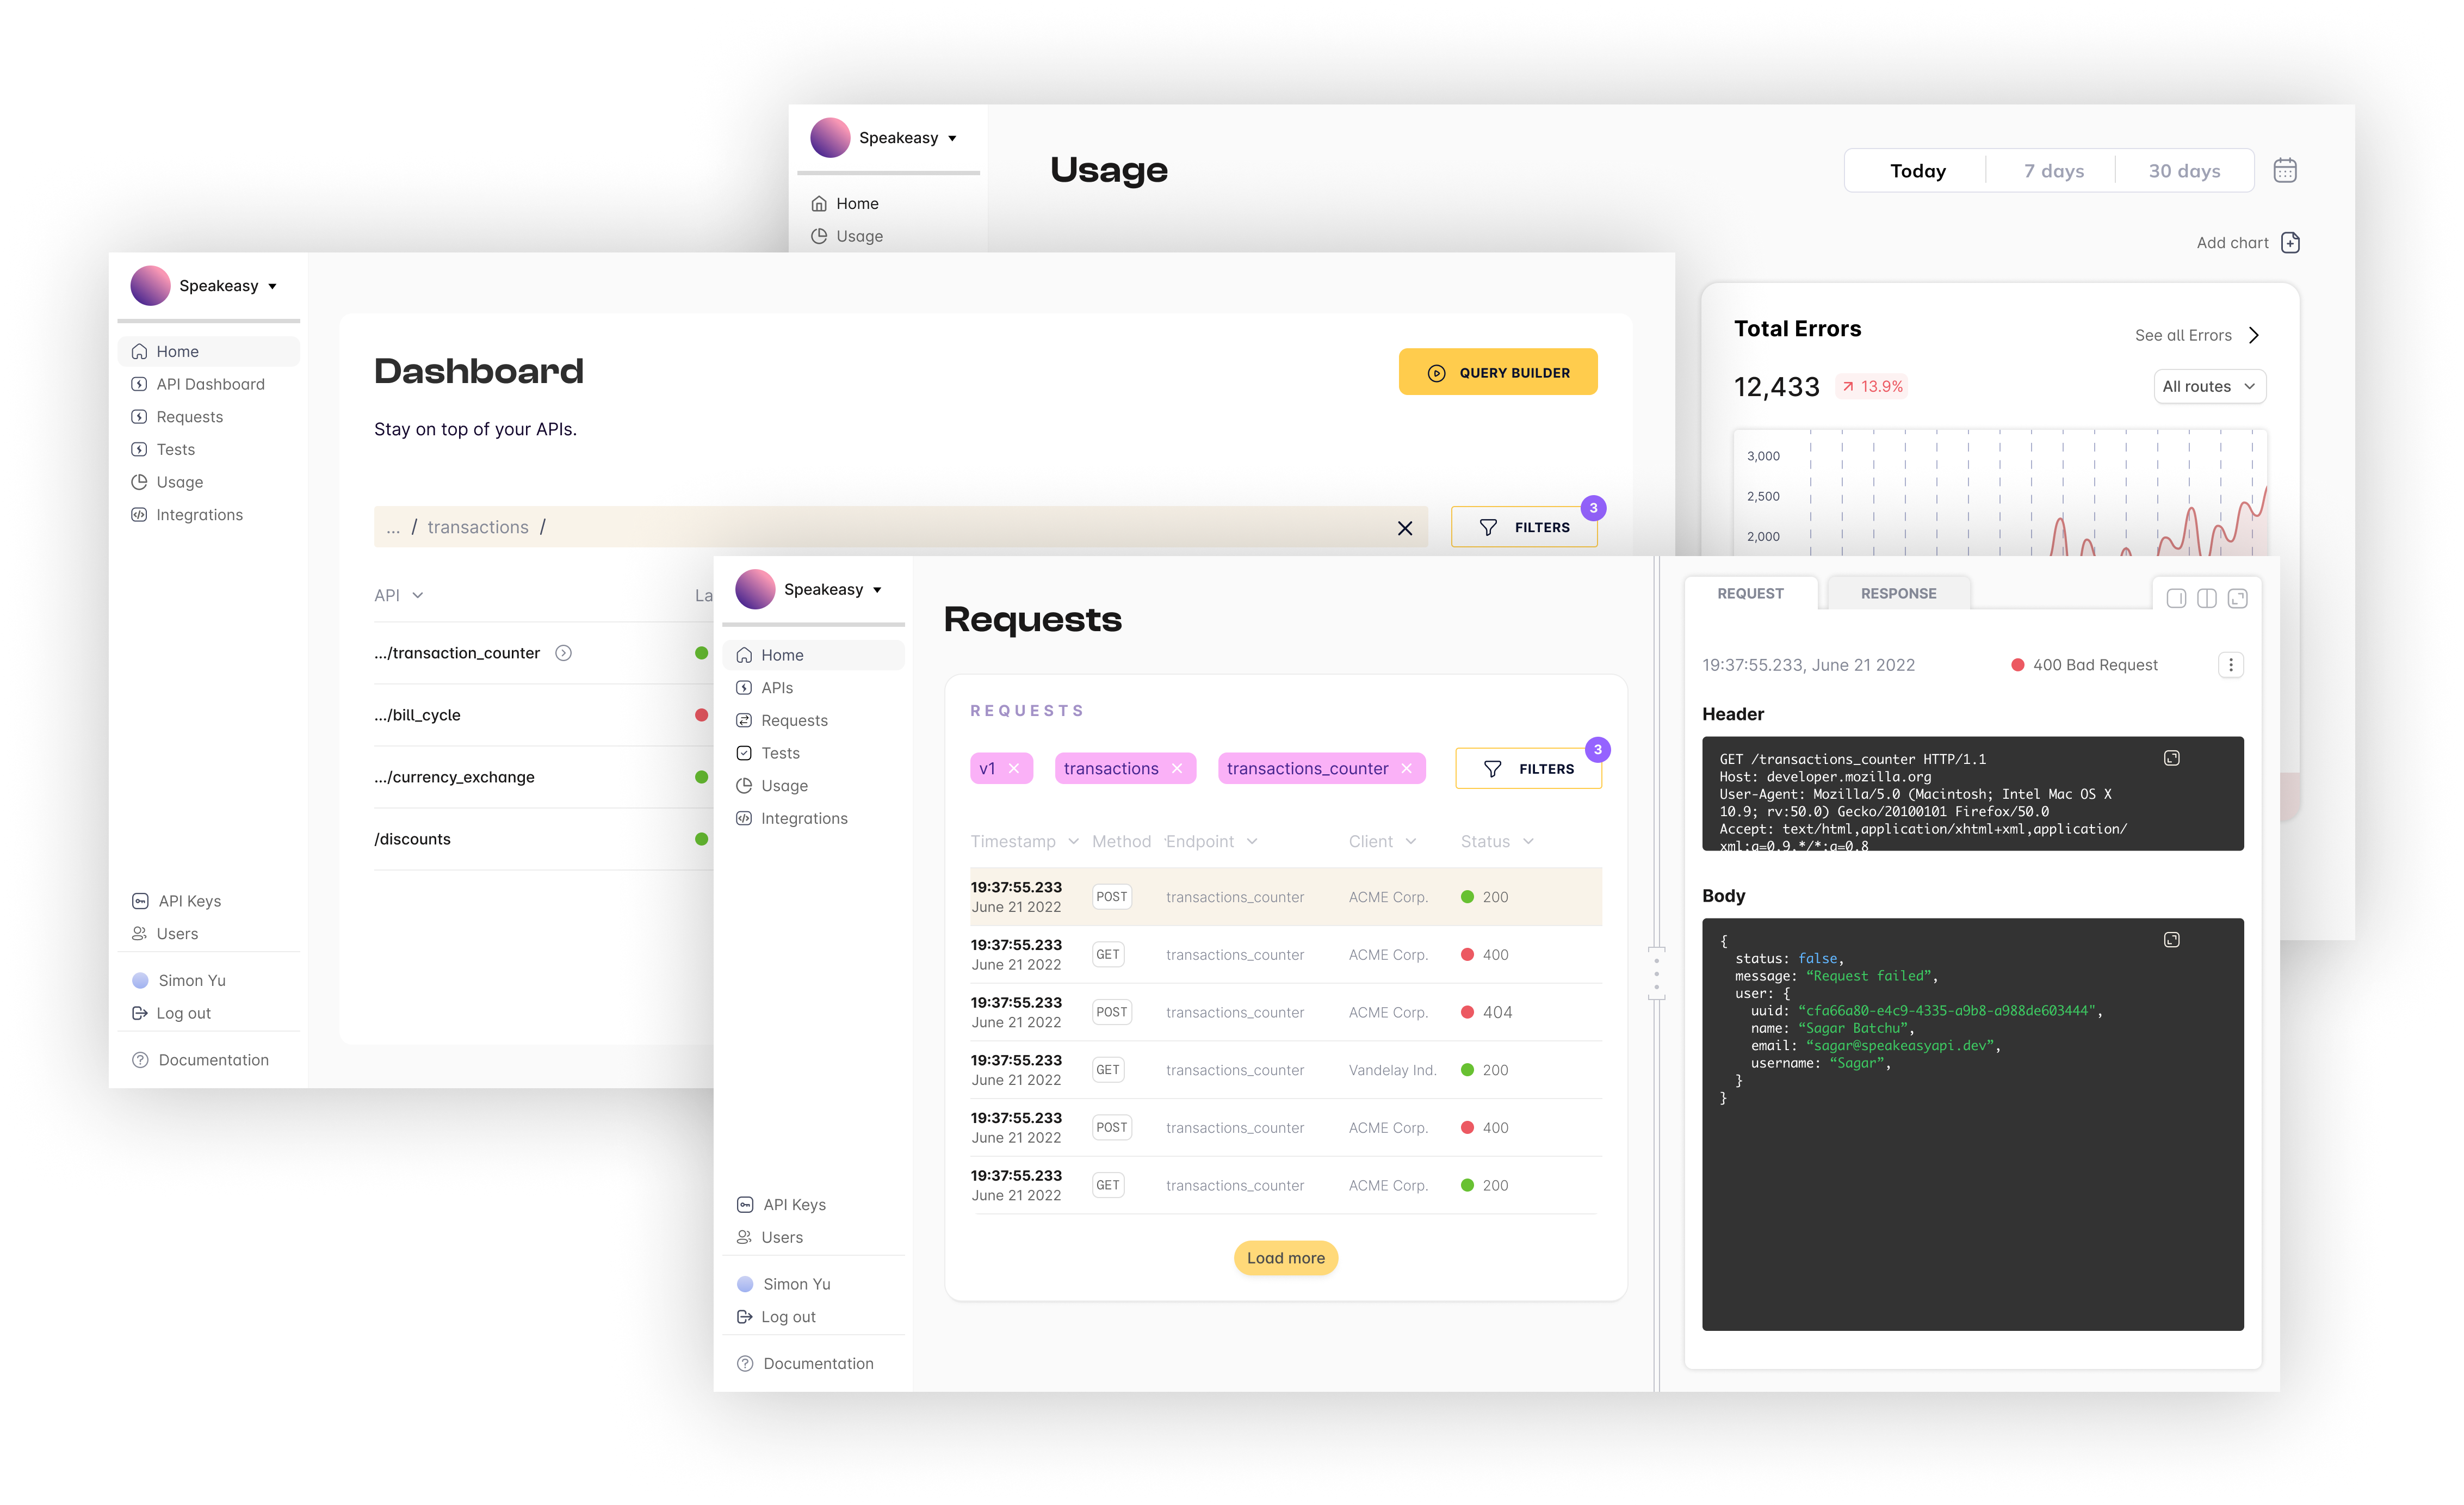Select split-pane layout icon in request panel
The width and height of the screenshot is (2464, 1505).
(2207, 599)
